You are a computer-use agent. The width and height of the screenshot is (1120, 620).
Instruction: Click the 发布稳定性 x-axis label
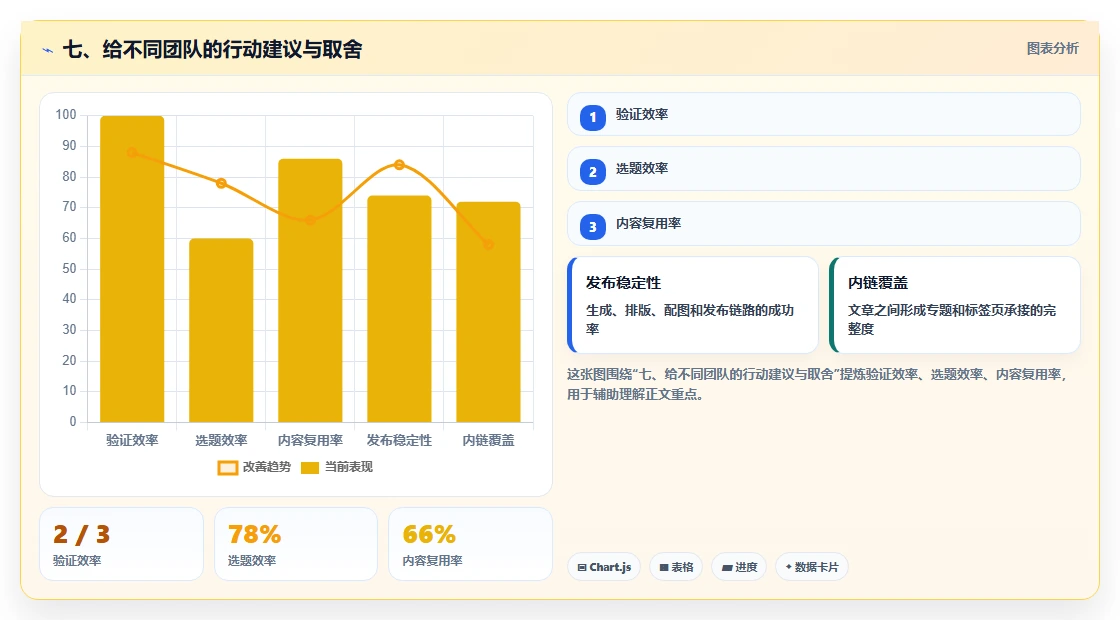399,440
